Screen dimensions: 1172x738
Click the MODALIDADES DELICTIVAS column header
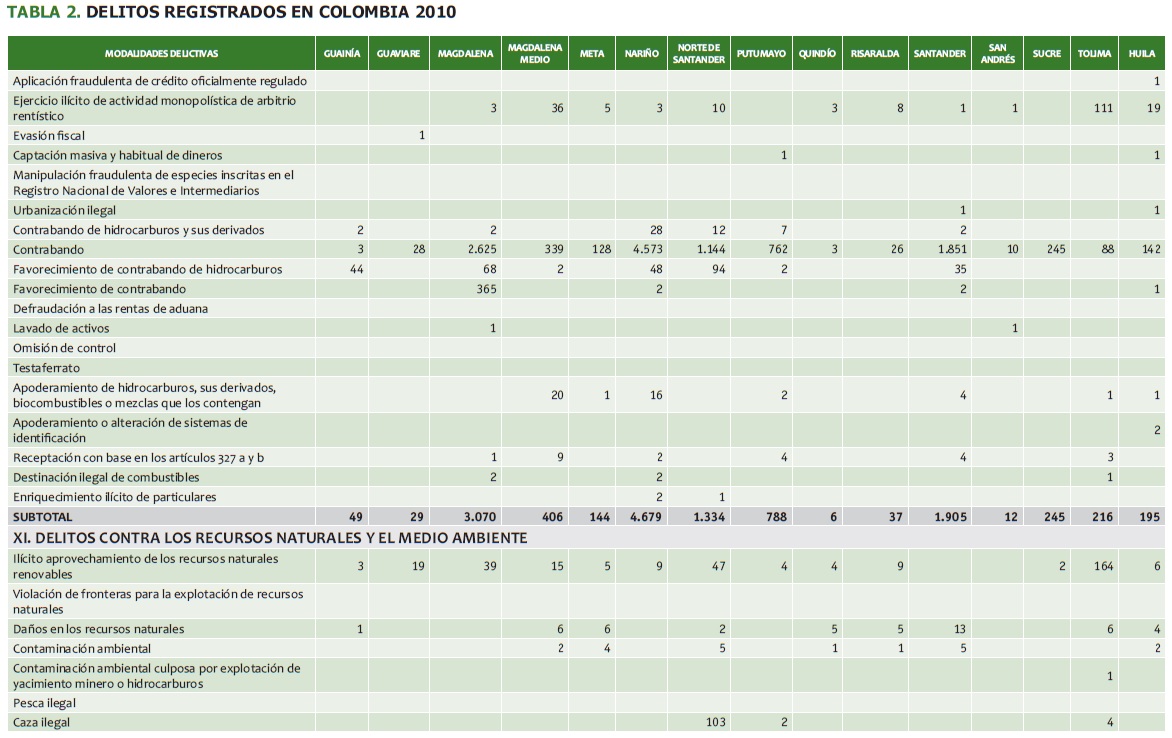pos(161,54)
